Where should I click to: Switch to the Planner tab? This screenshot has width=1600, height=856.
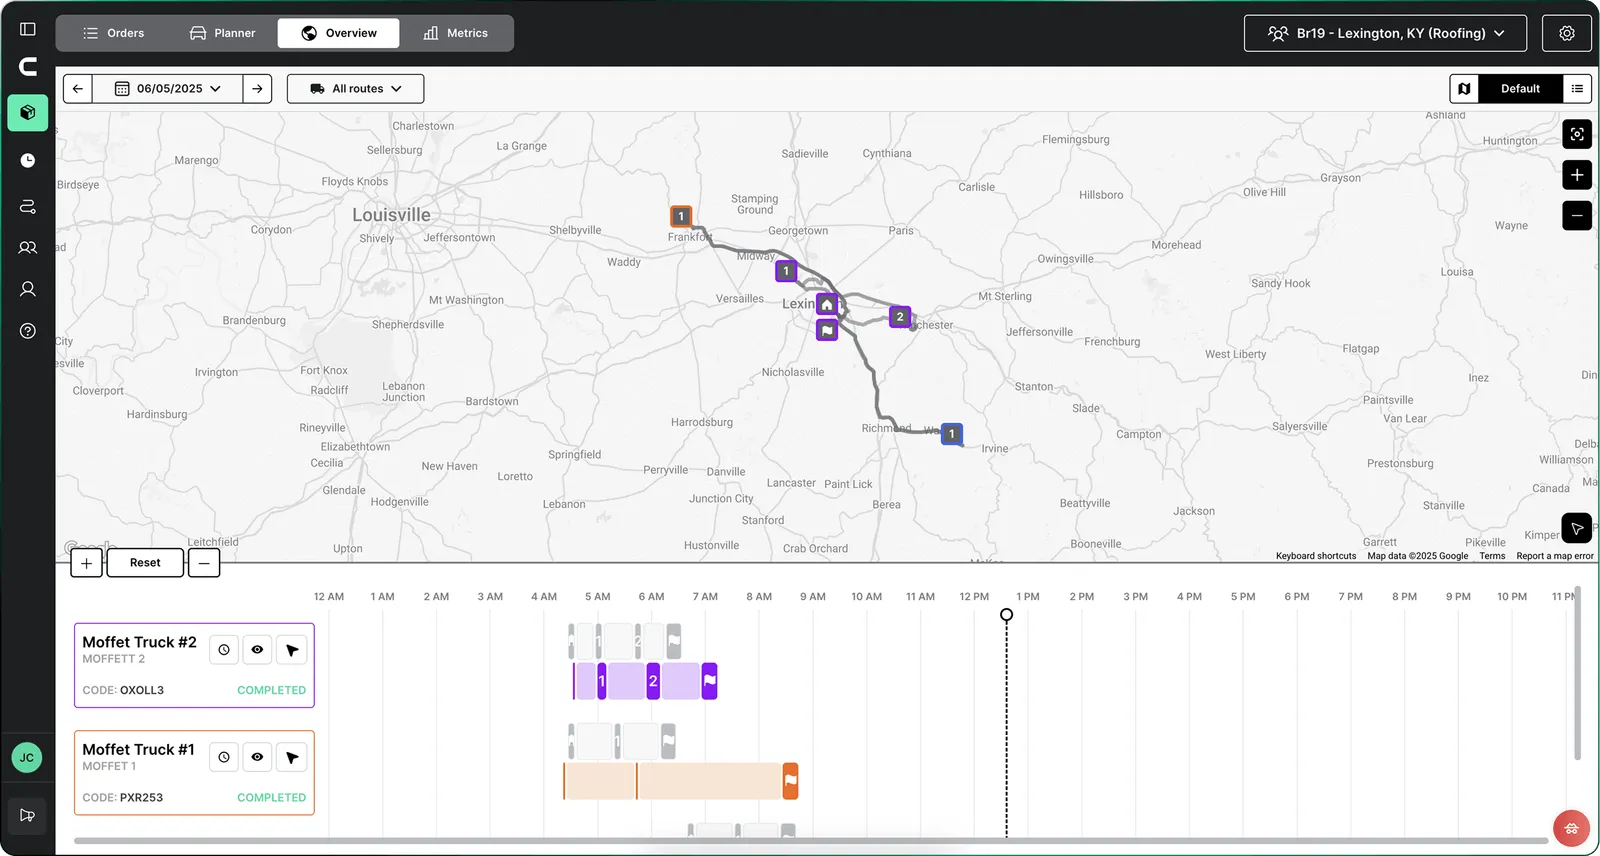222,33
